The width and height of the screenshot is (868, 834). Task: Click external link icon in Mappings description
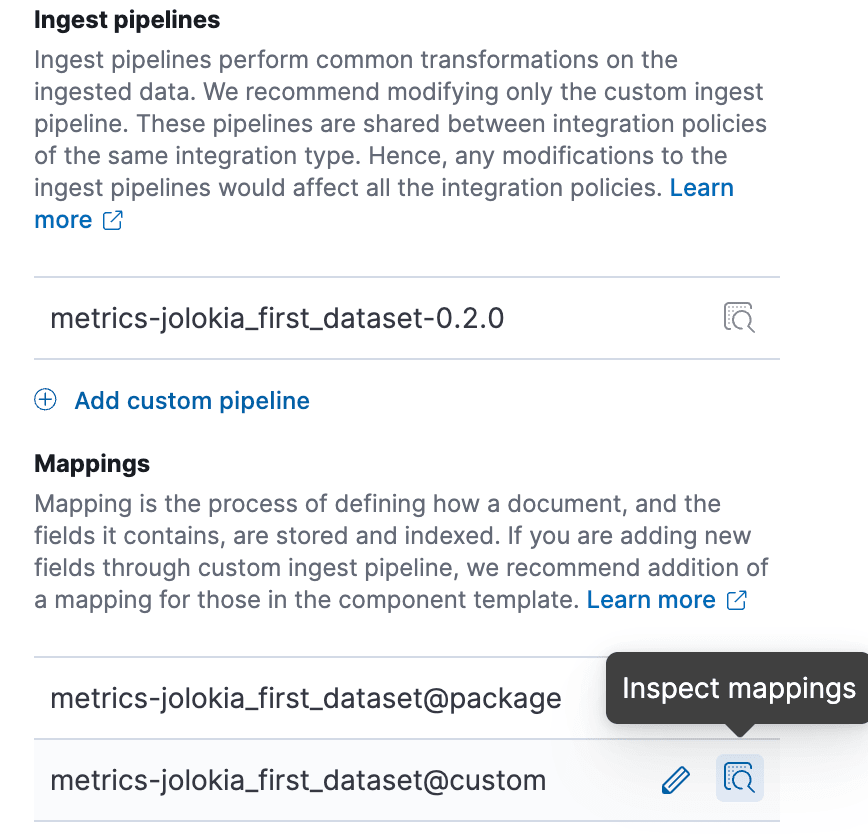[x=737, y=601]
